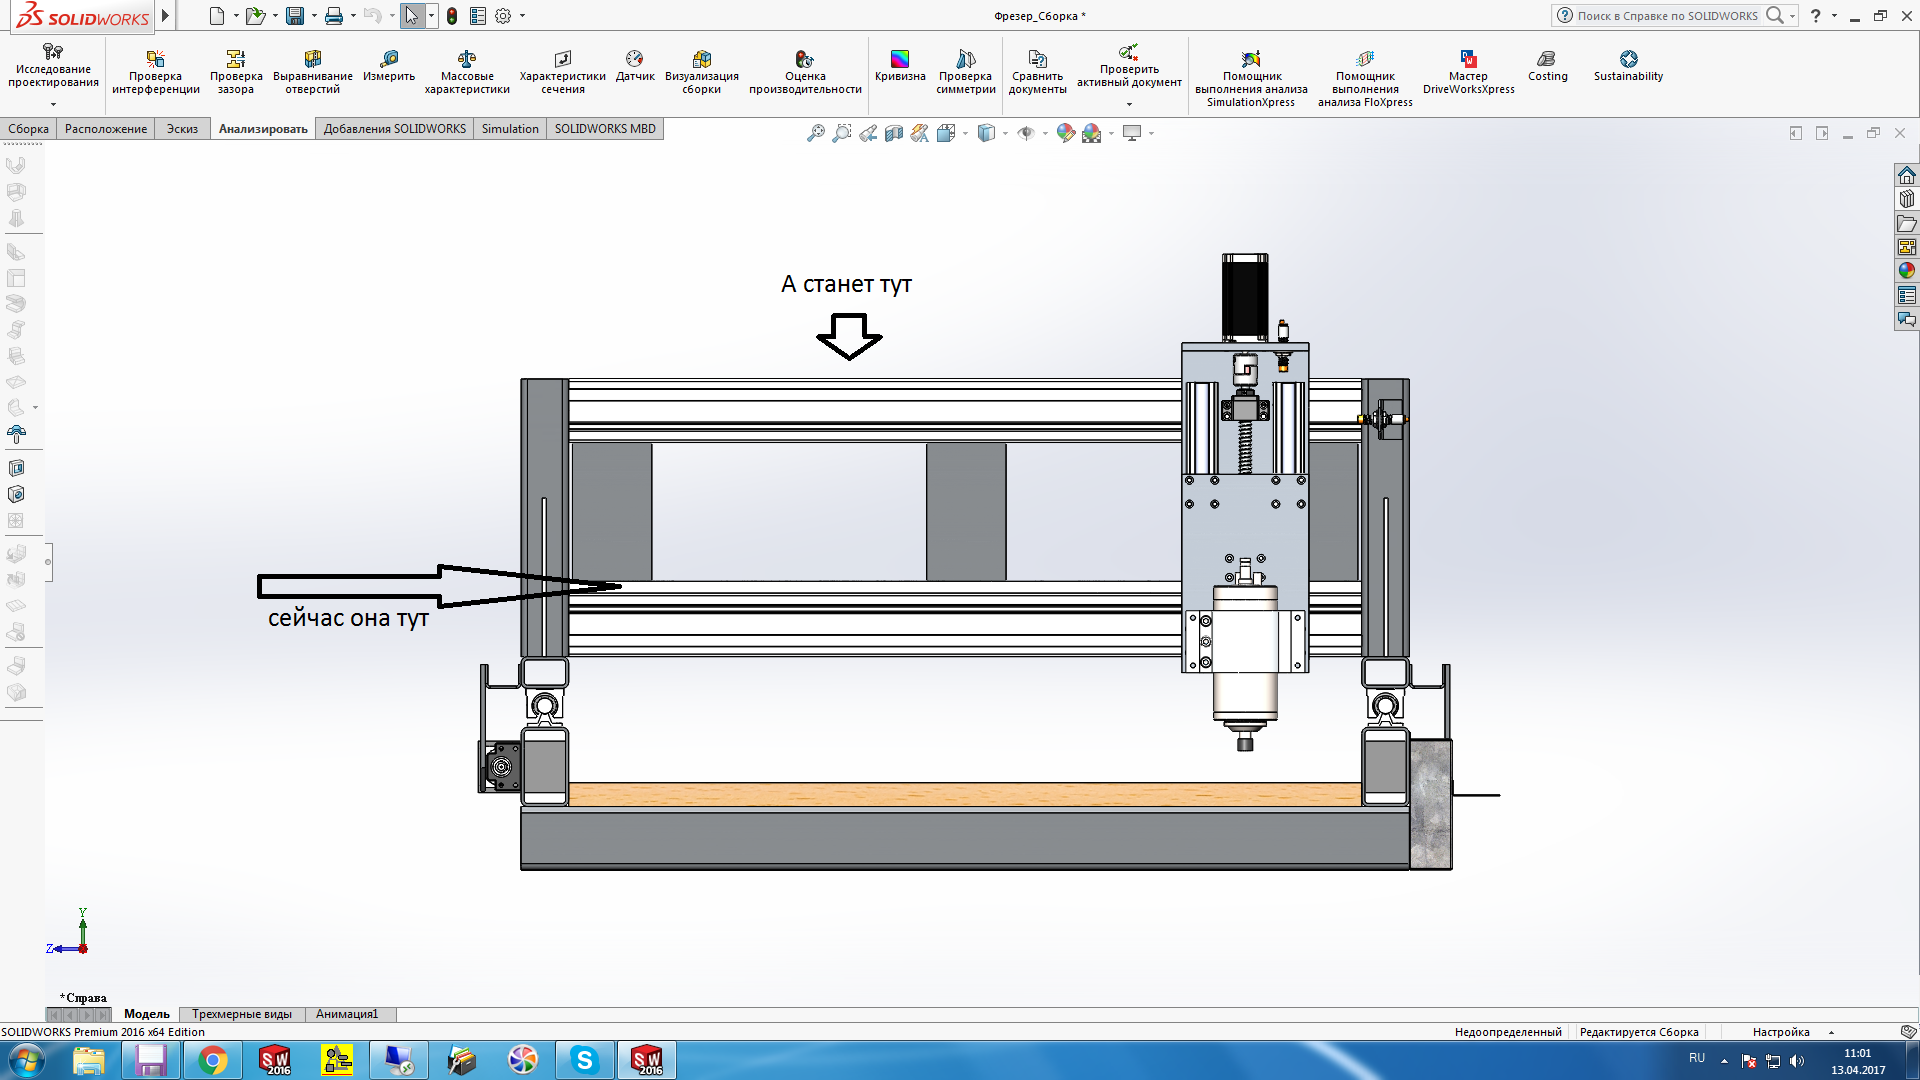Switch to Анимация1 bottom tab
Image resolution: width=1920 pixels, height=1080 pixels.
click(x=347, y=1014)
